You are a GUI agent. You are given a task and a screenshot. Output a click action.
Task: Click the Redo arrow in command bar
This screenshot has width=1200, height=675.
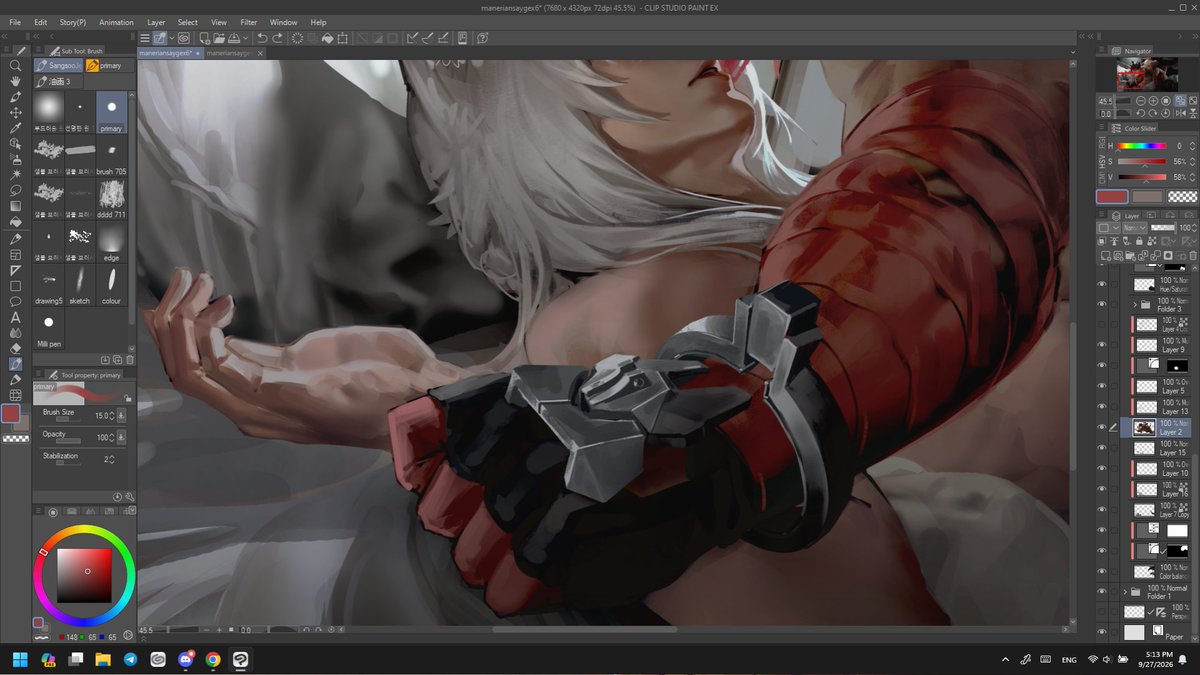(278, 38)
